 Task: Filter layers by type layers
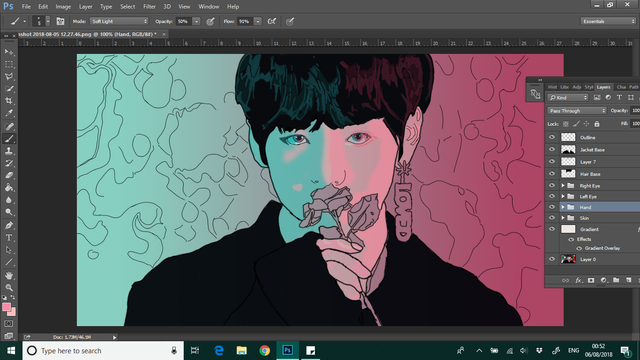[619, 98]
